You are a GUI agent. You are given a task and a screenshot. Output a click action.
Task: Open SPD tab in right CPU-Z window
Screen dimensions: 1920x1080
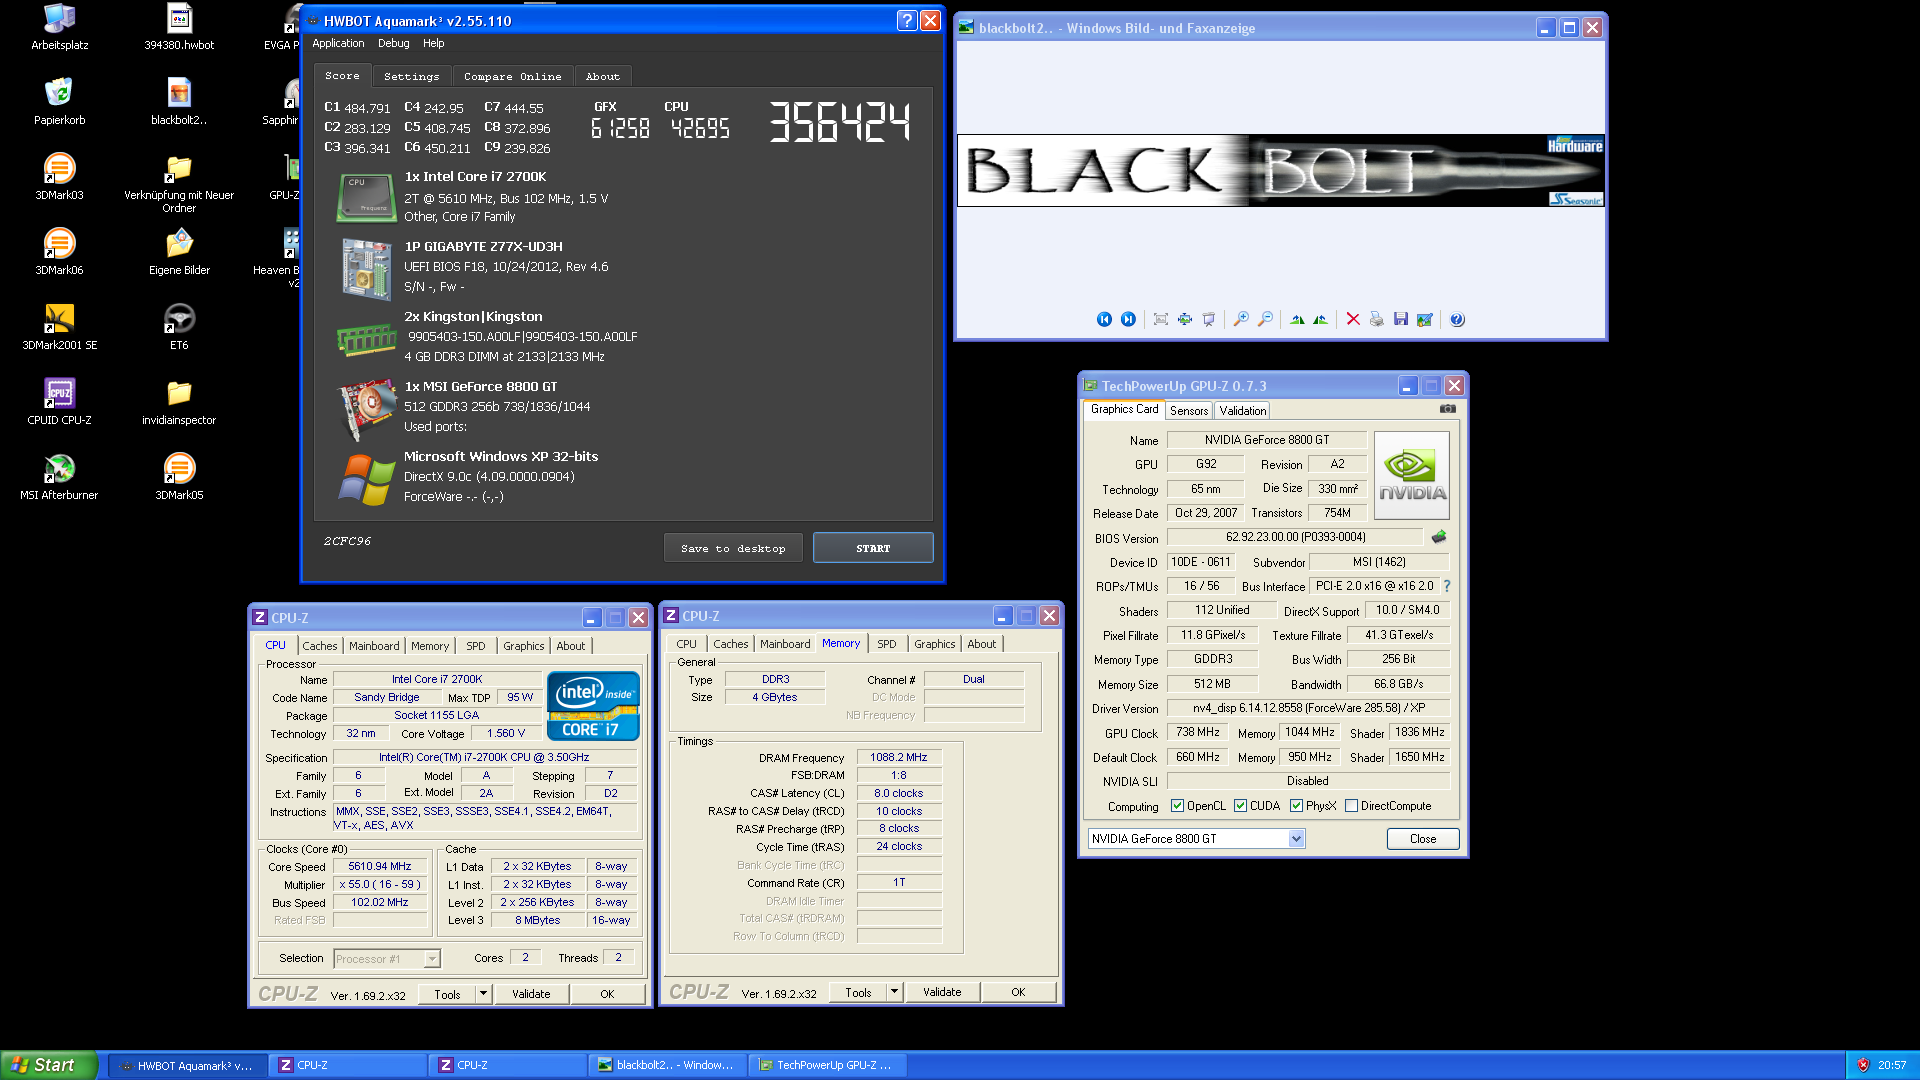click(x=886, y=644)
